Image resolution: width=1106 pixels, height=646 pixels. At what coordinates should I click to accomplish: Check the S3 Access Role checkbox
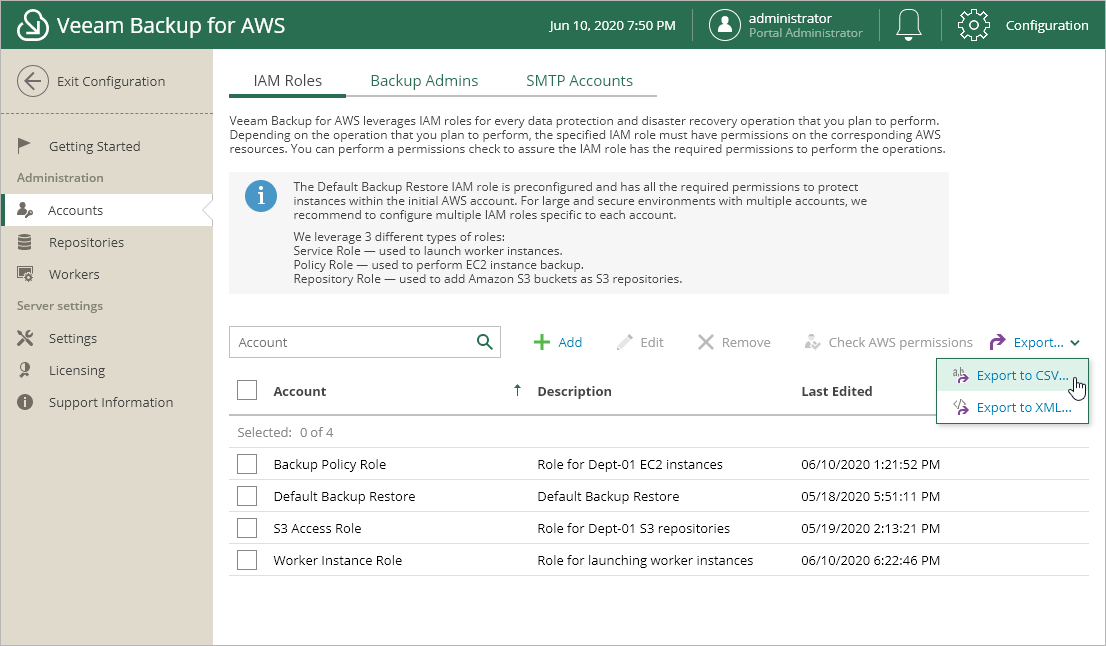(247, 528)
